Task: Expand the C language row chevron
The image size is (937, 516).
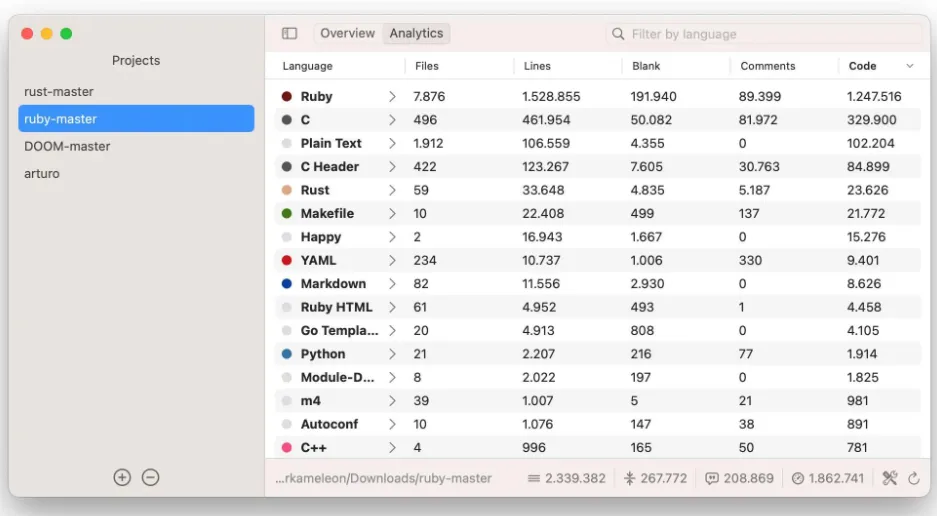Action: point(392,120)
